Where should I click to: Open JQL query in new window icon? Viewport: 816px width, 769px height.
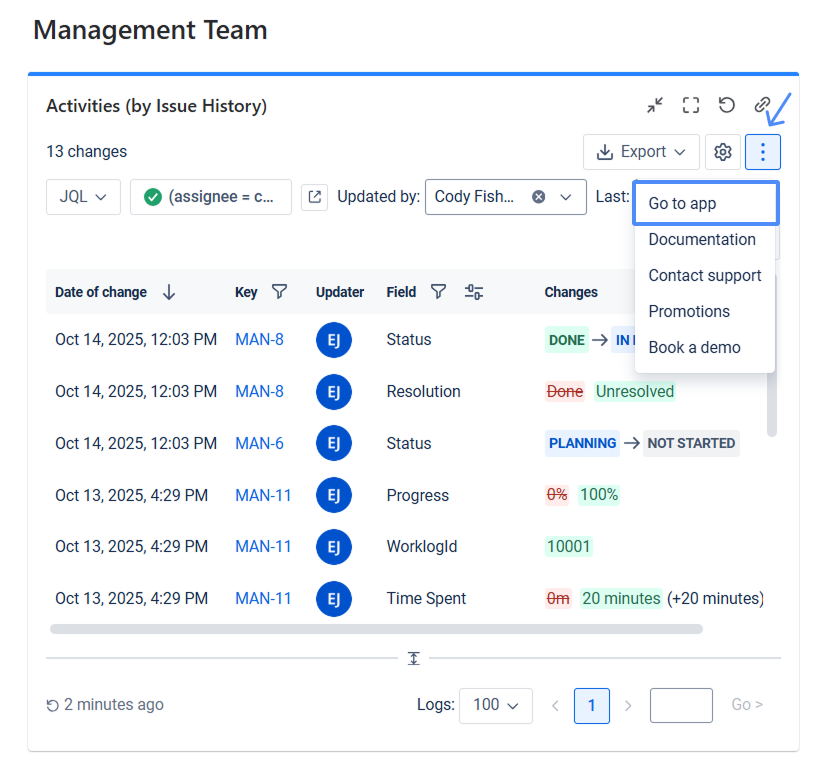[x=314, y=197]
